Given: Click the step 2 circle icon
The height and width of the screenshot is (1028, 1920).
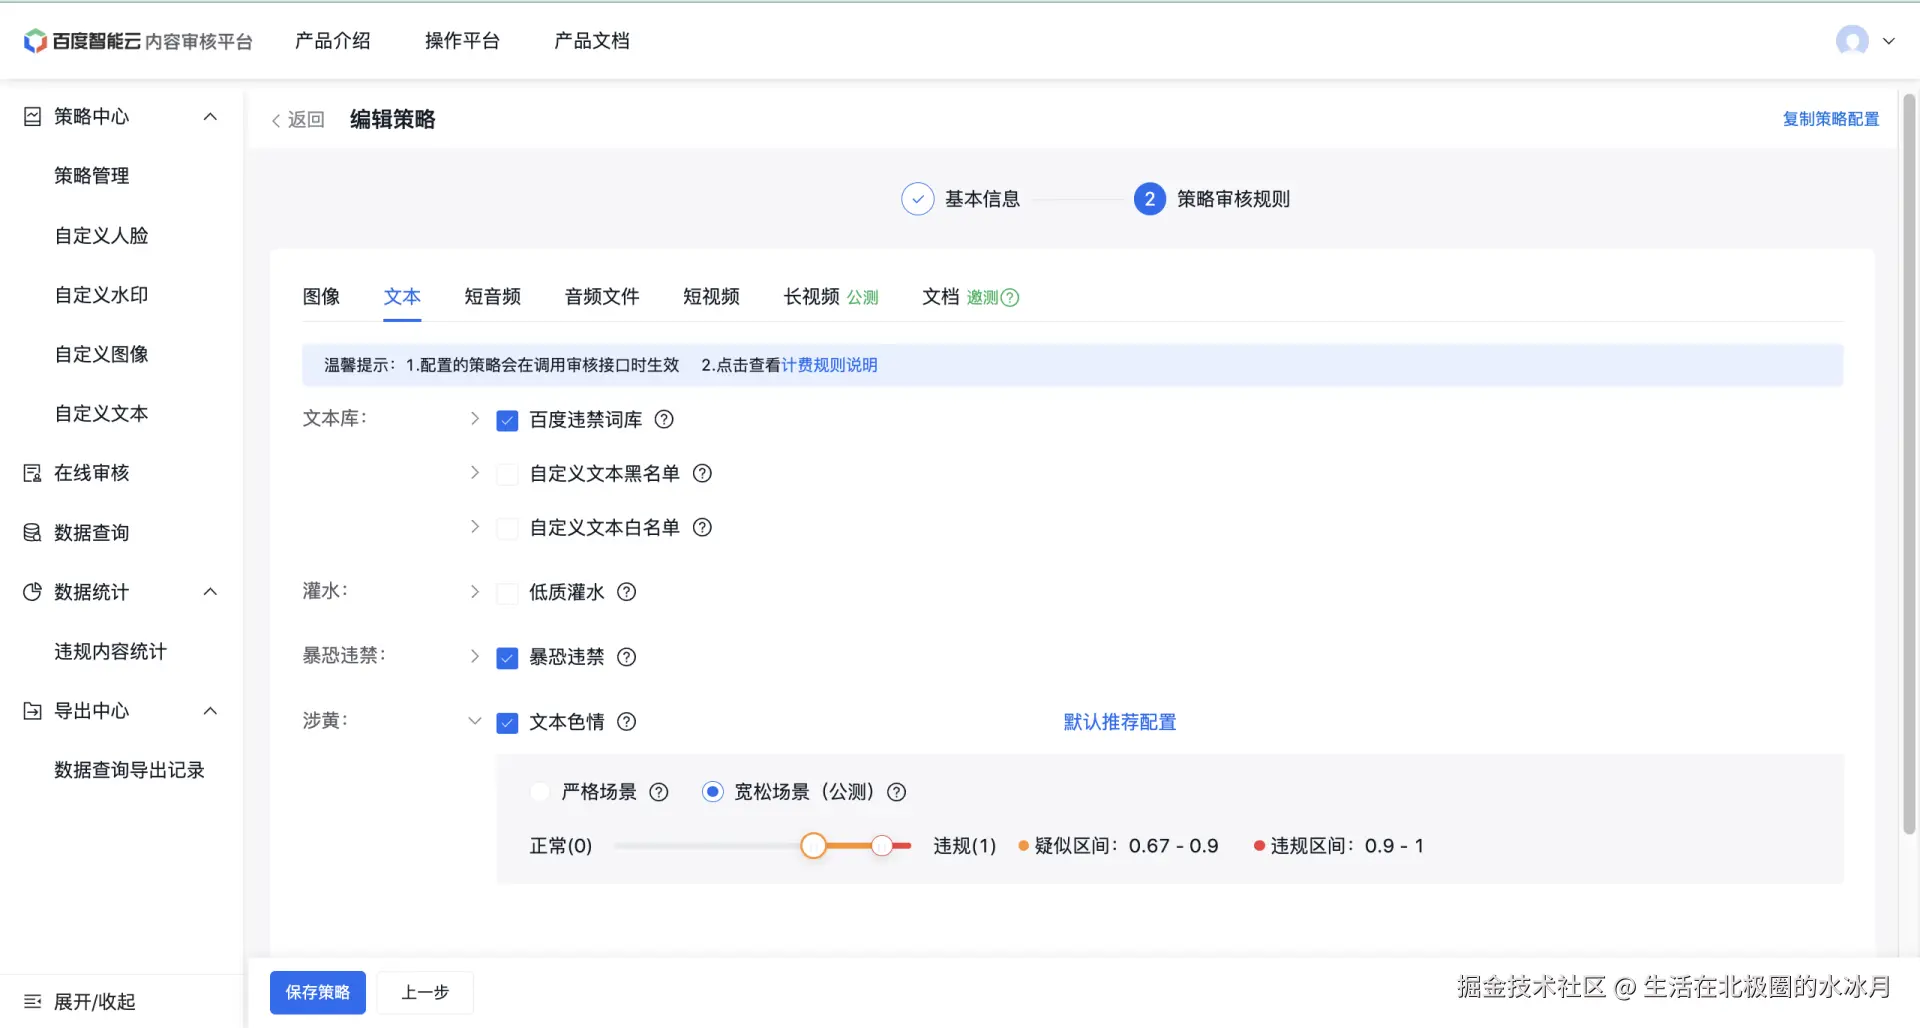Looking at the screenshot, I should click(1150, 199).
